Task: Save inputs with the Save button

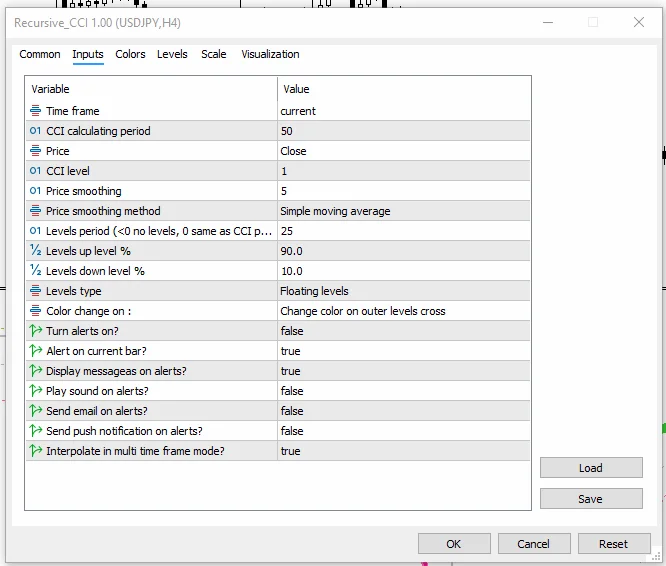Action: [591, 498]
